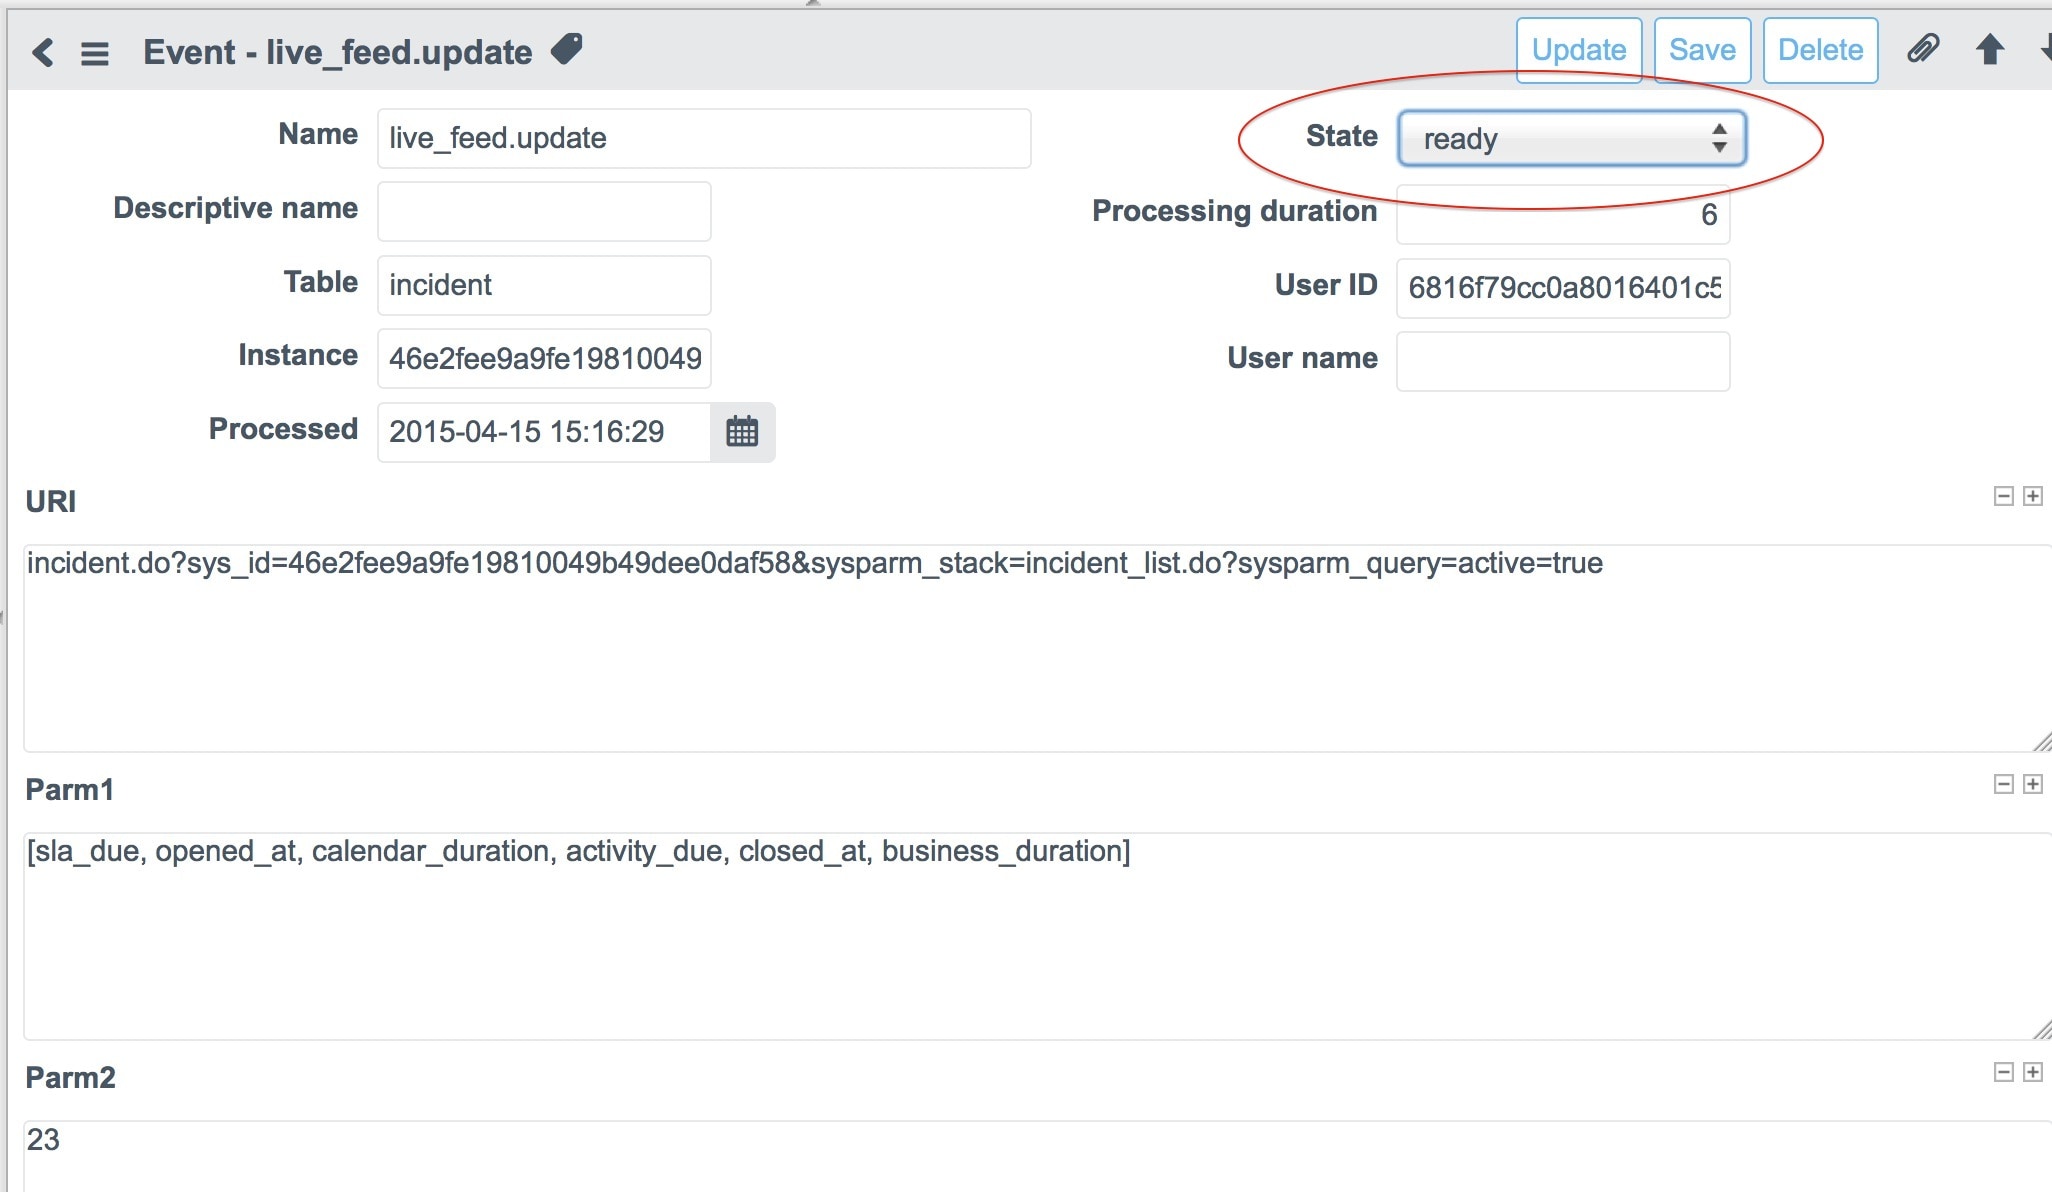Collapse the Parm1 field with minus icon
The image size is (2052, 1192).
(x=2003, y=784)
